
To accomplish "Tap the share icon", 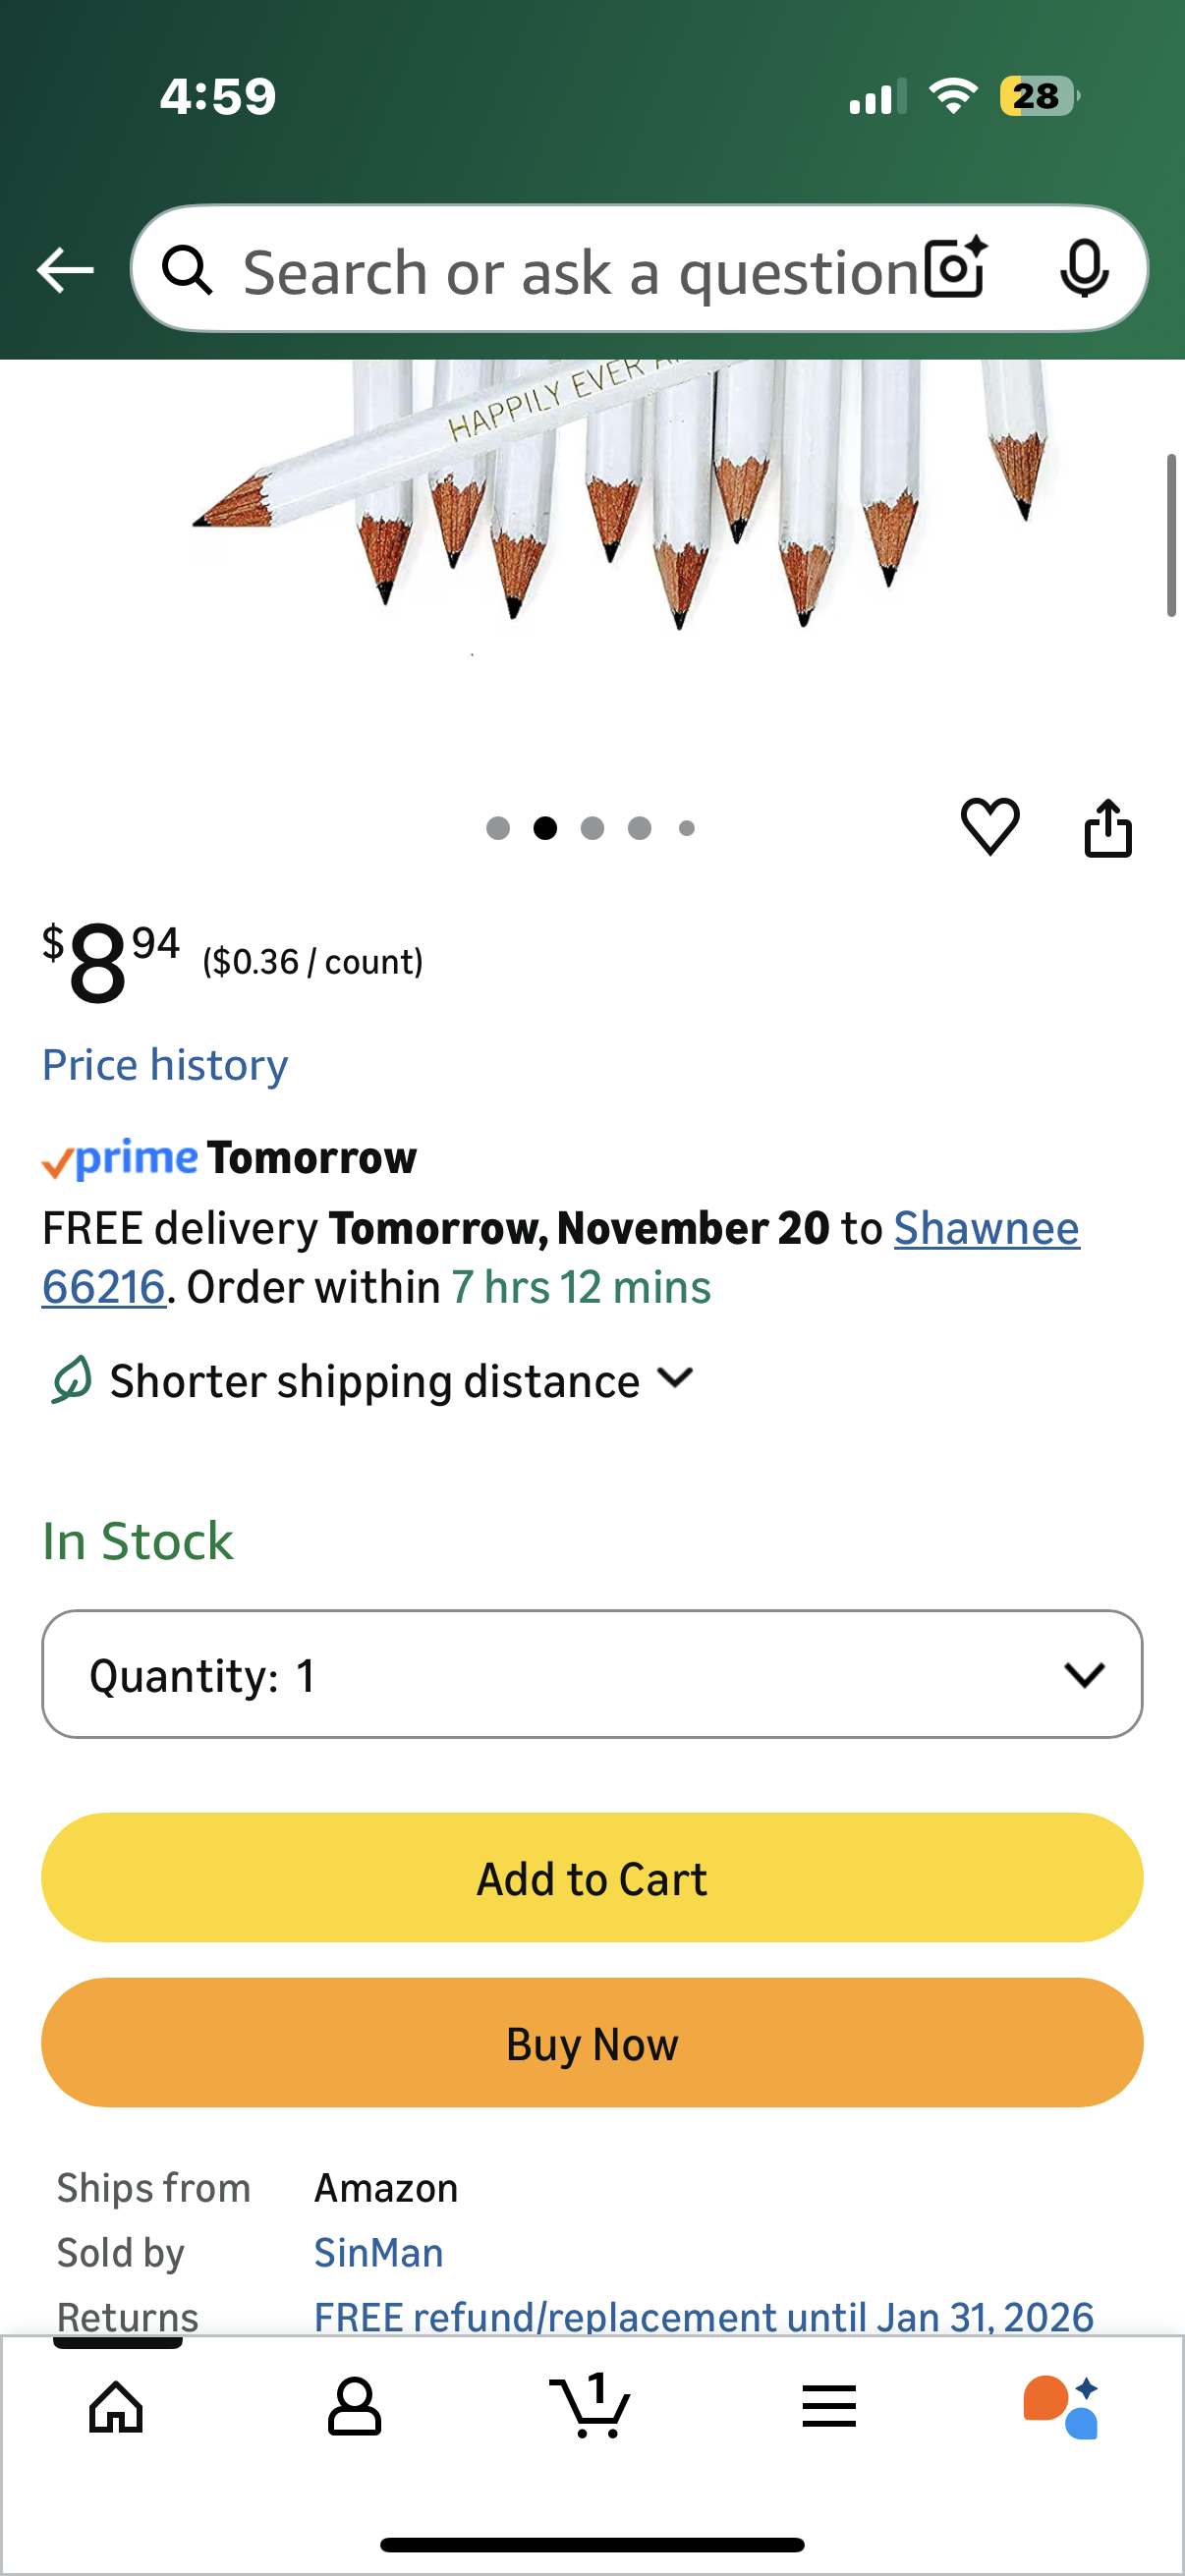I will [x=1107, y=828].
